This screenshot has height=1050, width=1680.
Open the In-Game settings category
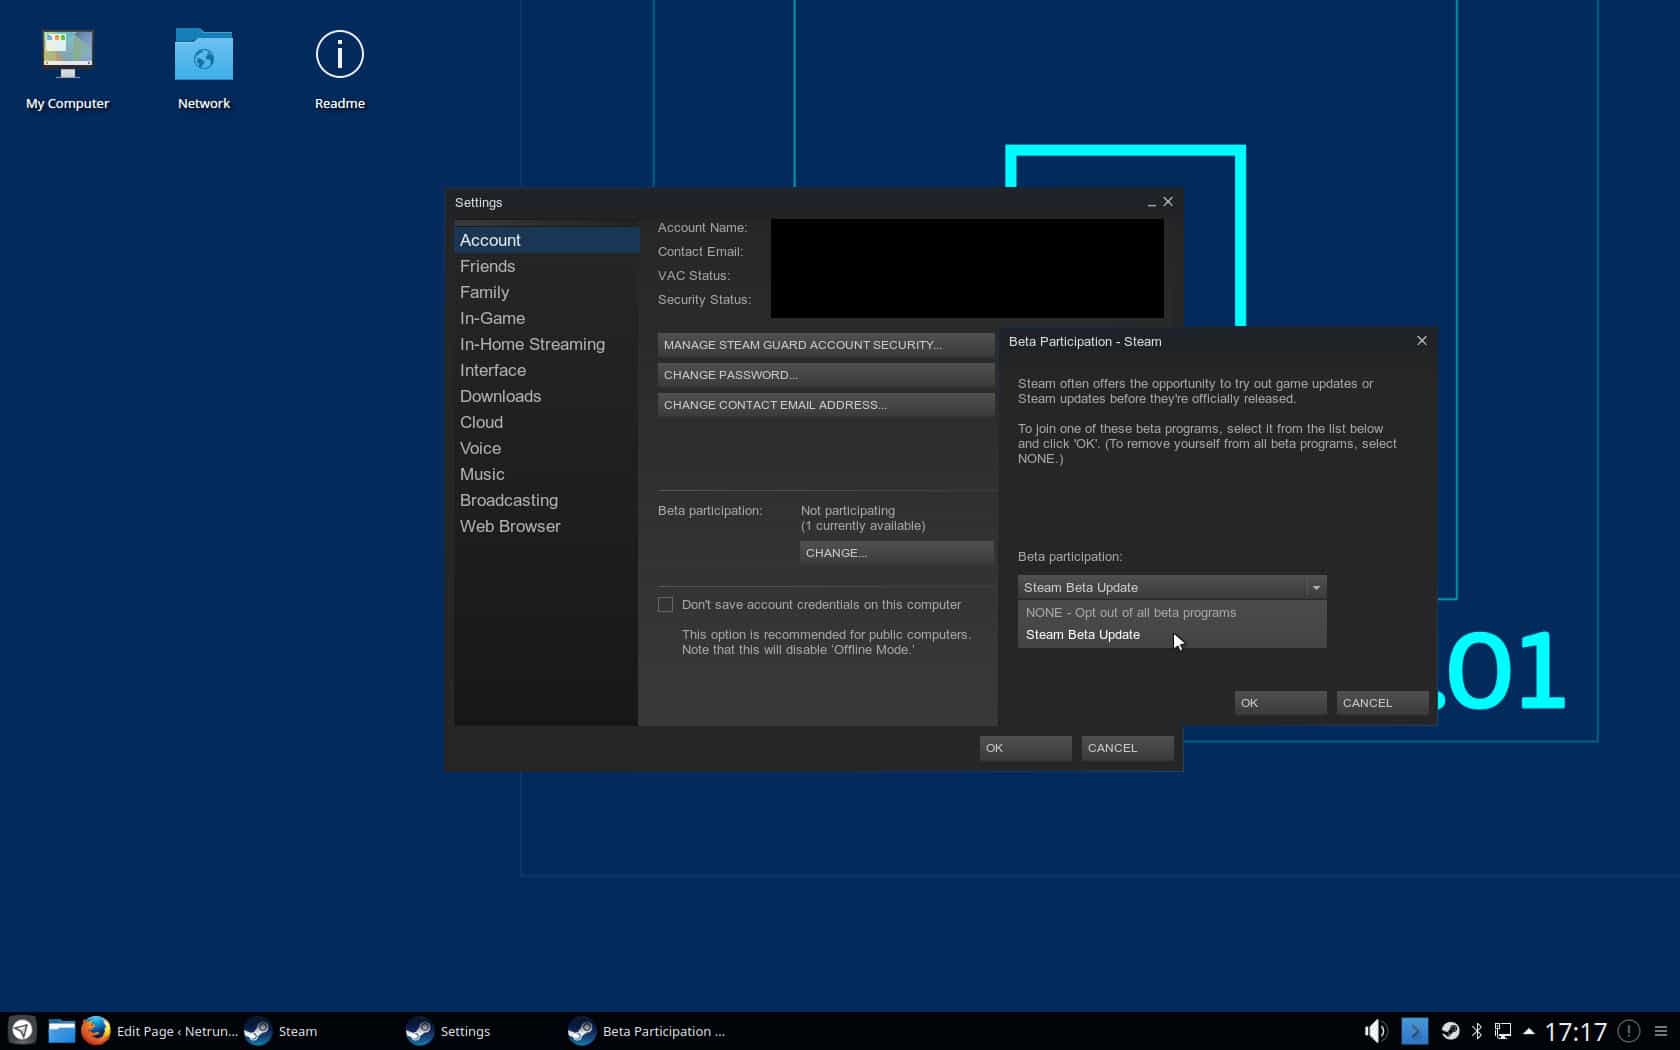point(546,318)
